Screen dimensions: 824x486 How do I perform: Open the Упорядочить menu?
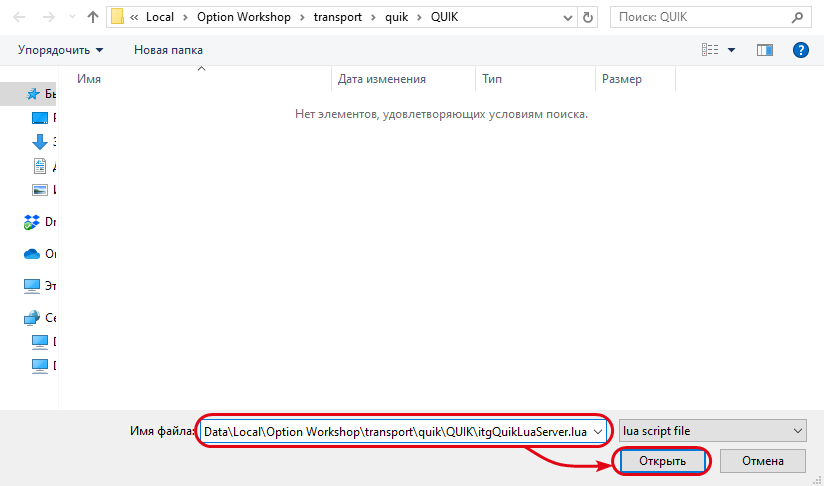pyautogui.click(x=61, y=49)
